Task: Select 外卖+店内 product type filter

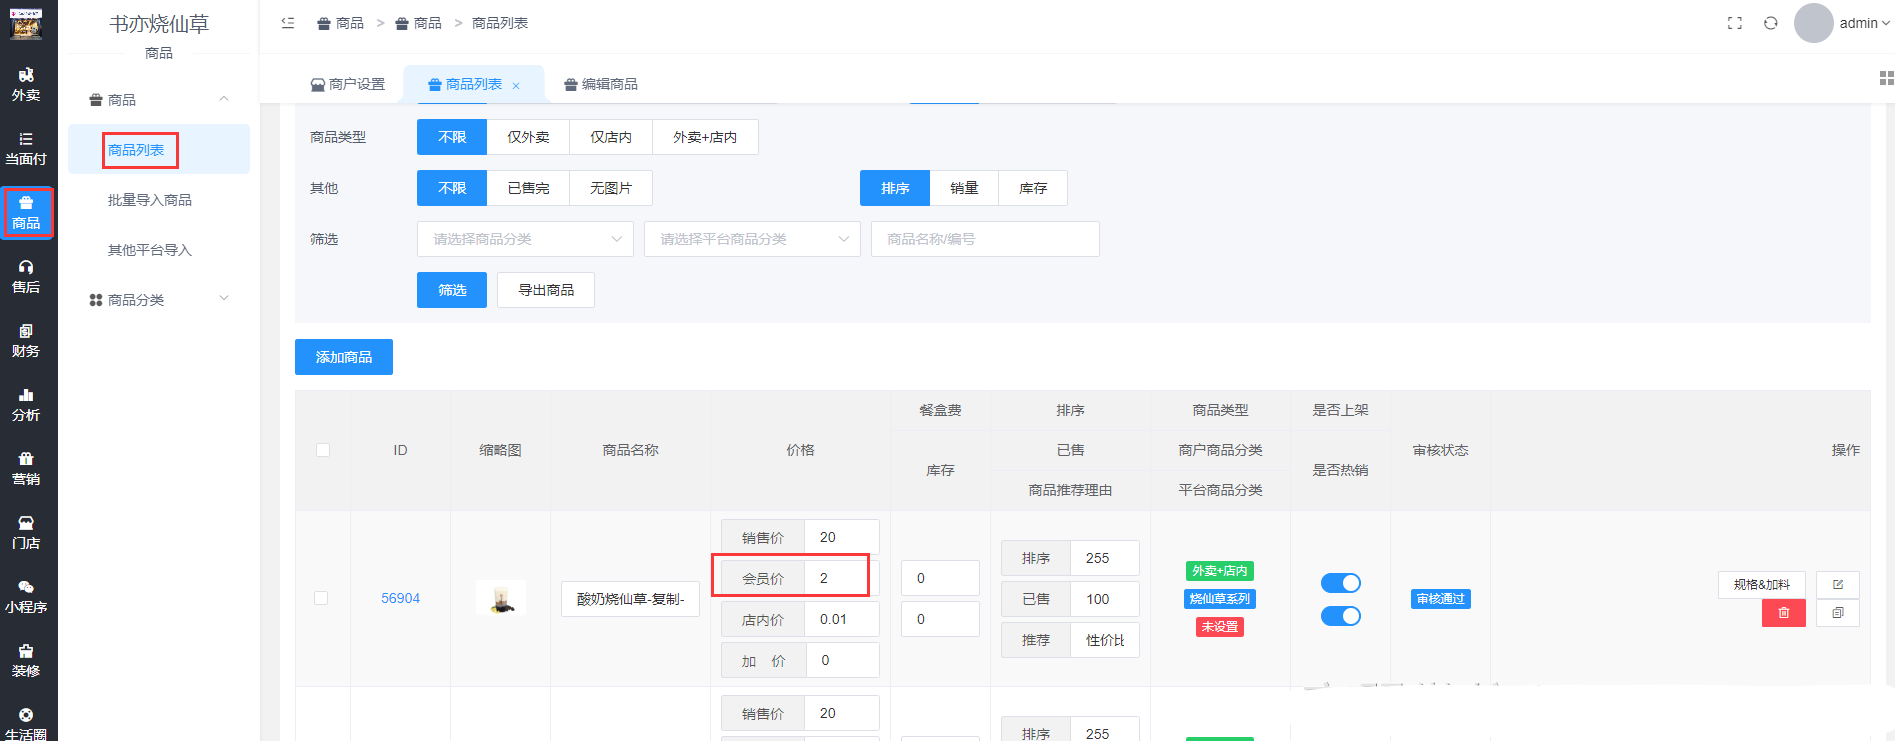Action: pos(705,137)
